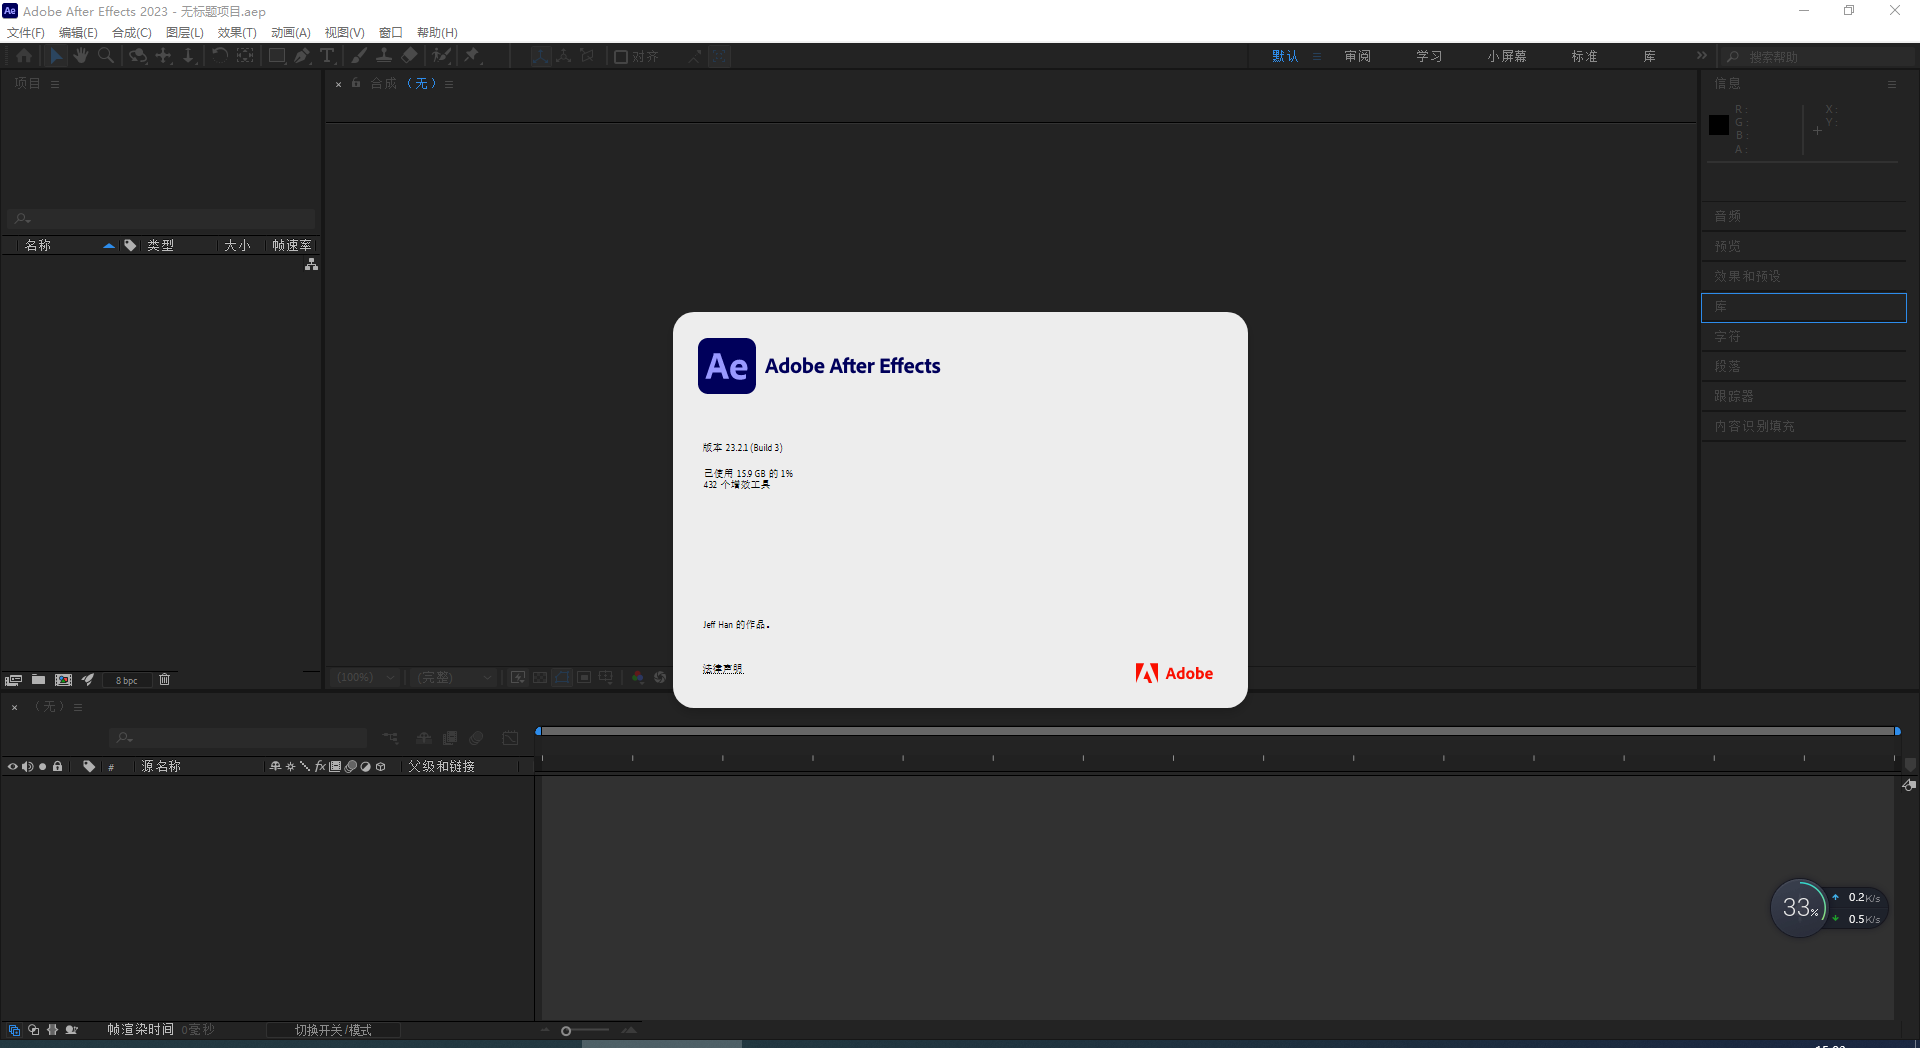Select the Zoom magnifier tool

[106, 56]
